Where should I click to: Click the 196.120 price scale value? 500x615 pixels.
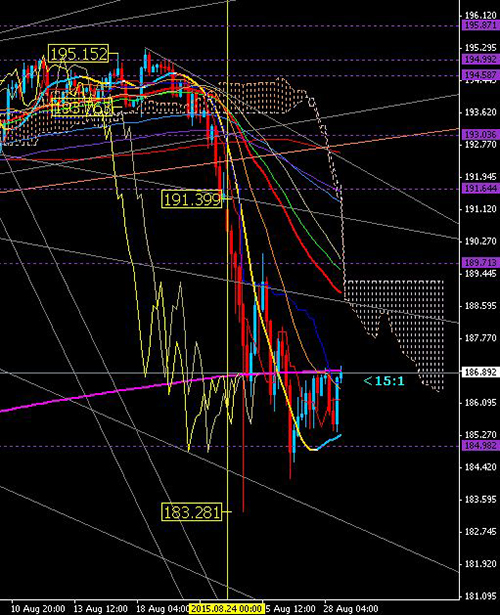click(480, 16)
